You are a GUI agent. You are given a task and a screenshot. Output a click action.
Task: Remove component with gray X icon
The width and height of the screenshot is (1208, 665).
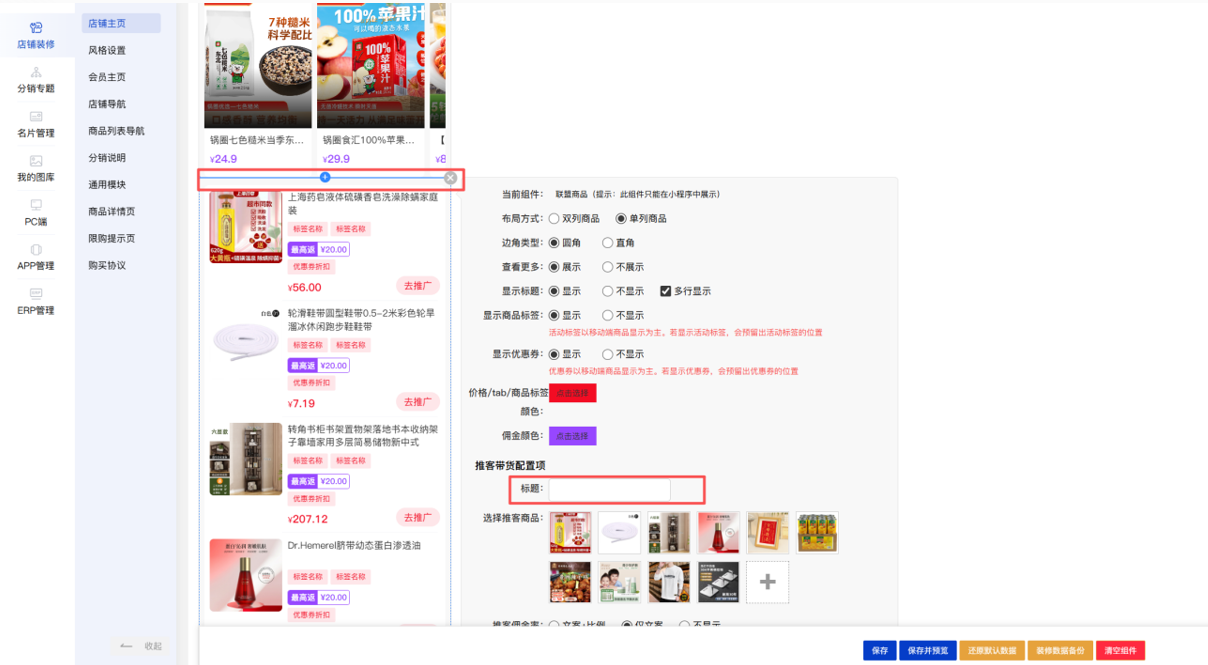pyautogui.click(x=450, y=178)
